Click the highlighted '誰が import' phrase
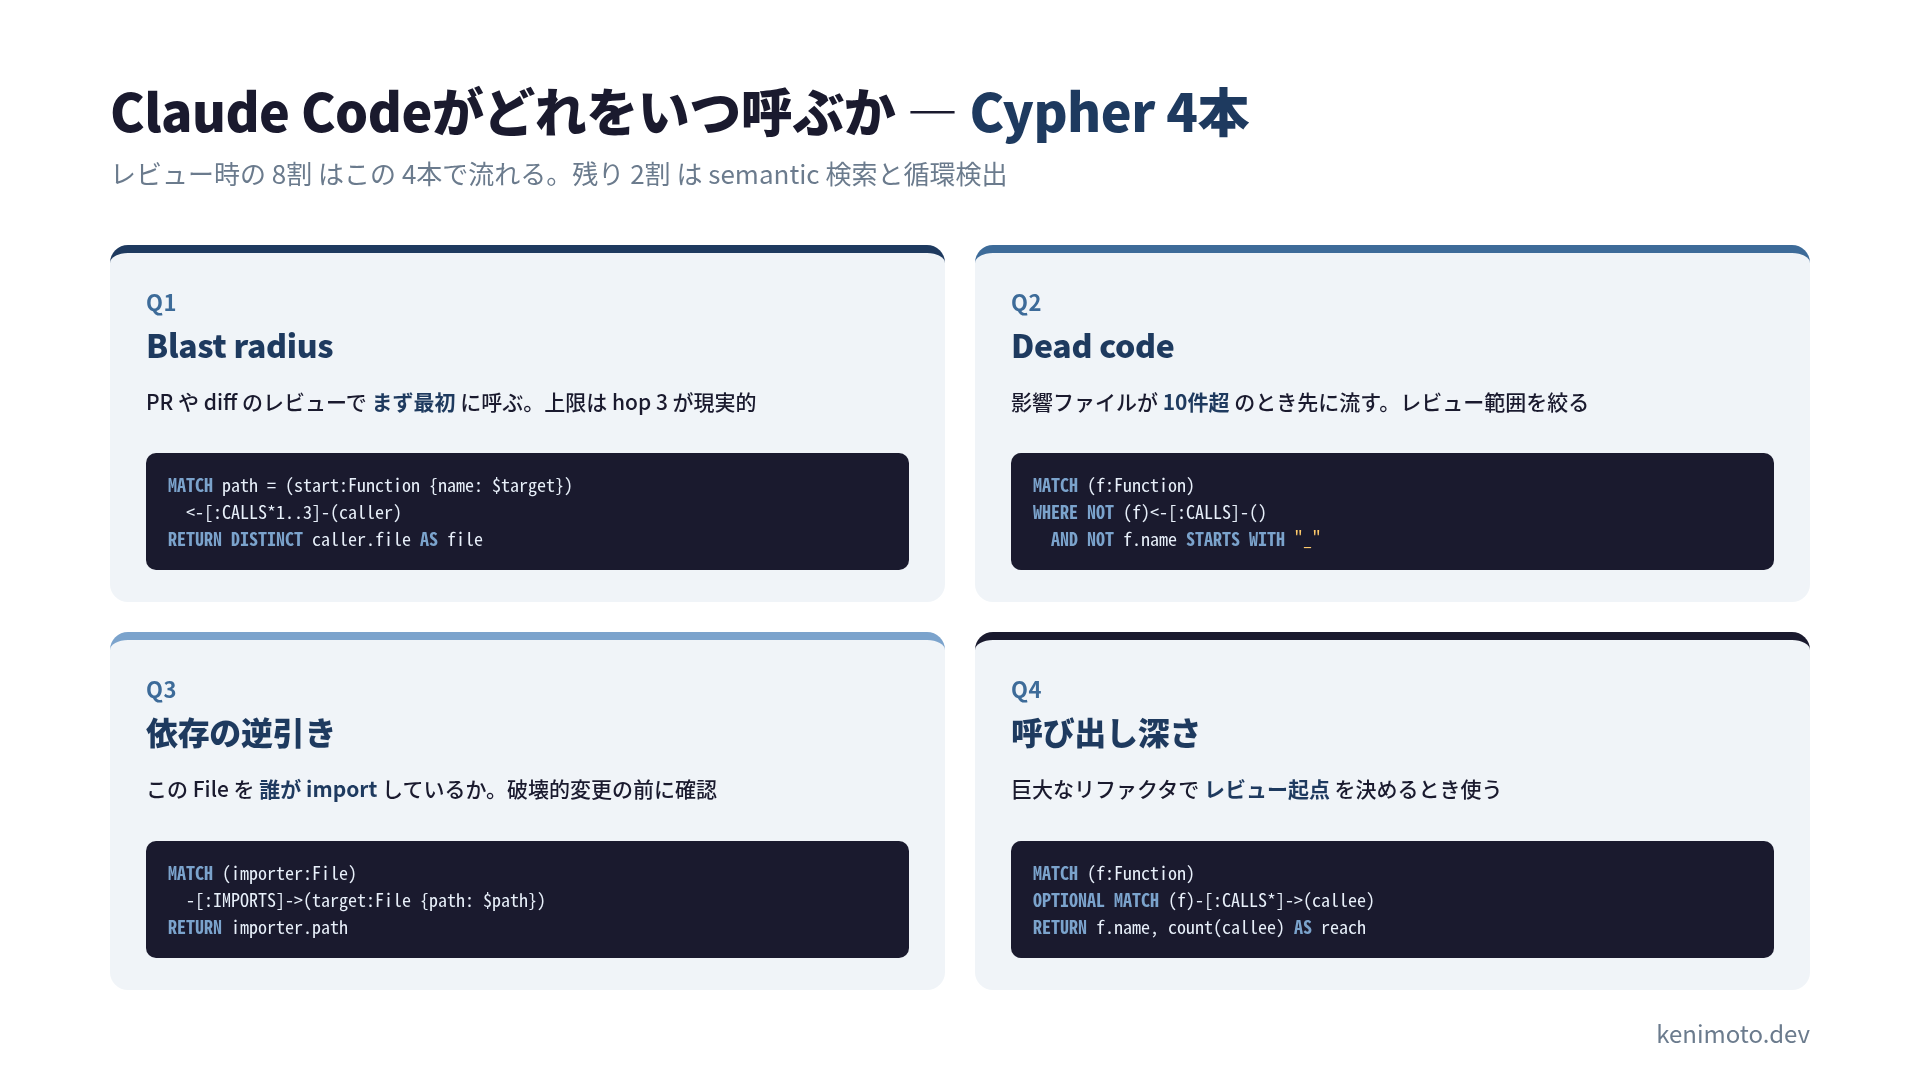The height and width of the screenshot is (1080, 1920). tap(318, 790)
